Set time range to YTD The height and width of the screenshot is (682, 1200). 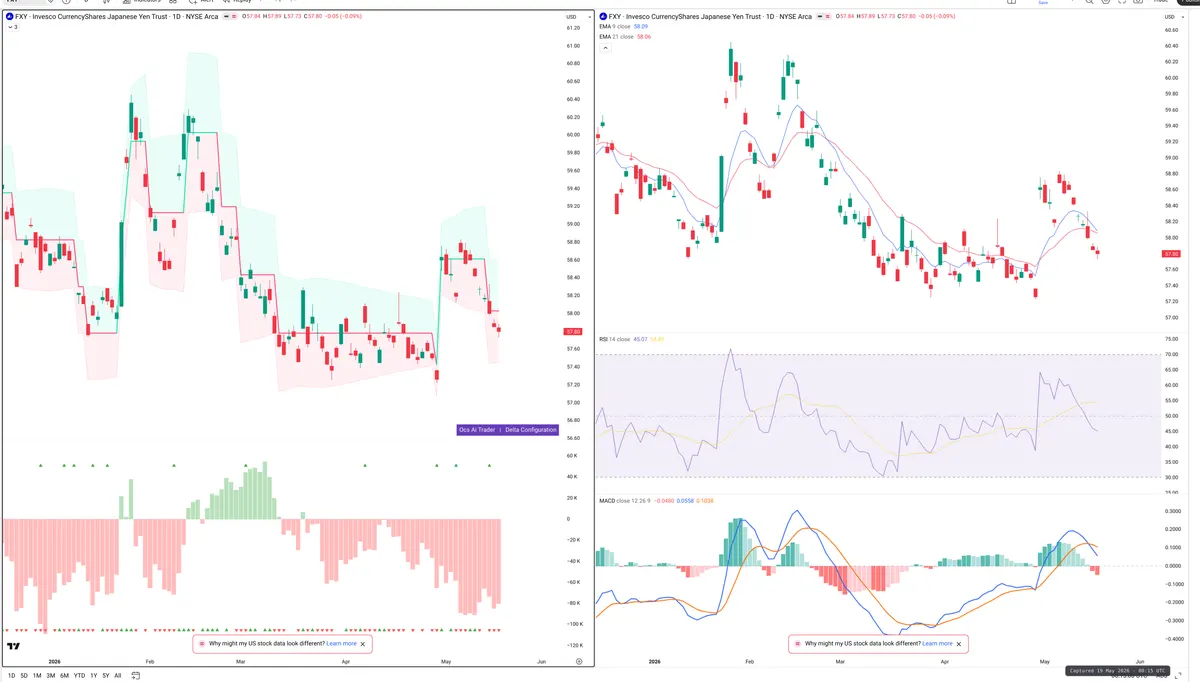pyautogui.click(x=79, y=676)
